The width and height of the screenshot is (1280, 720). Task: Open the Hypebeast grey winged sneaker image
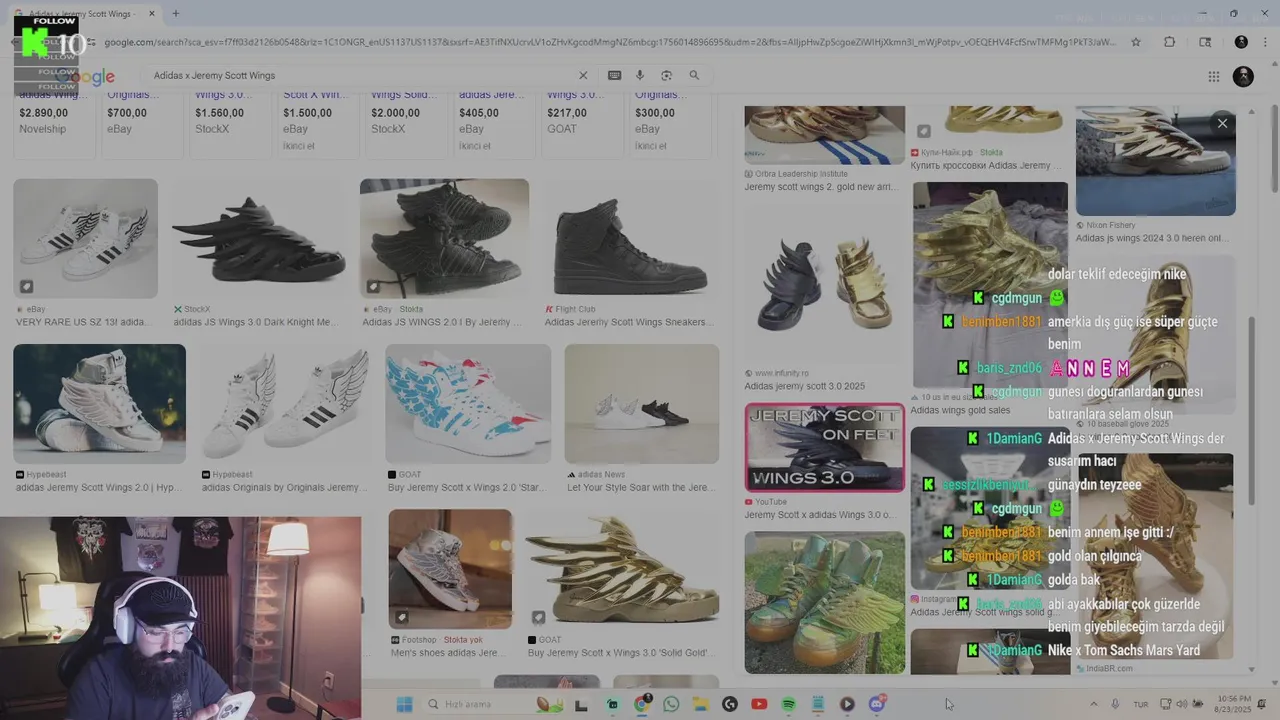pos(99,404)
